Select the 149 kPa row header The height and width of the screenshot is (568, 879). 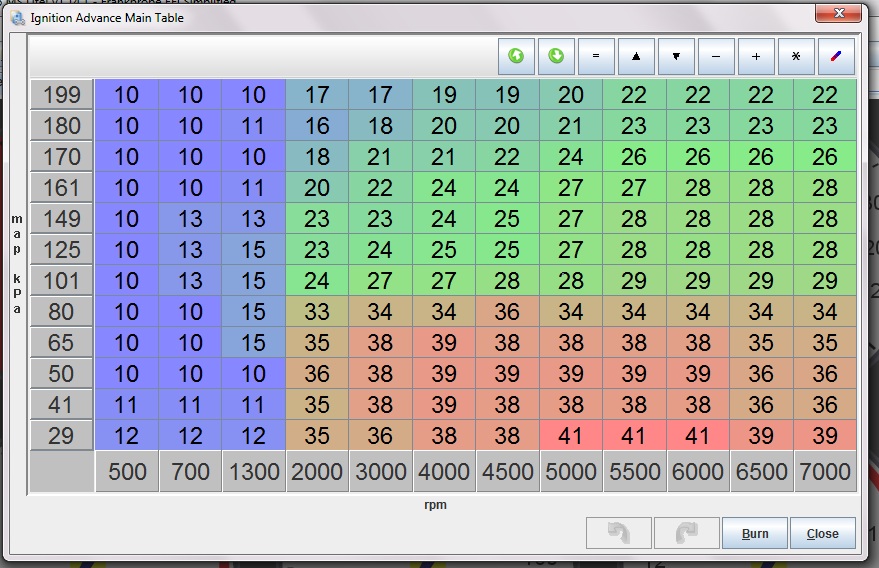[61, 219]
